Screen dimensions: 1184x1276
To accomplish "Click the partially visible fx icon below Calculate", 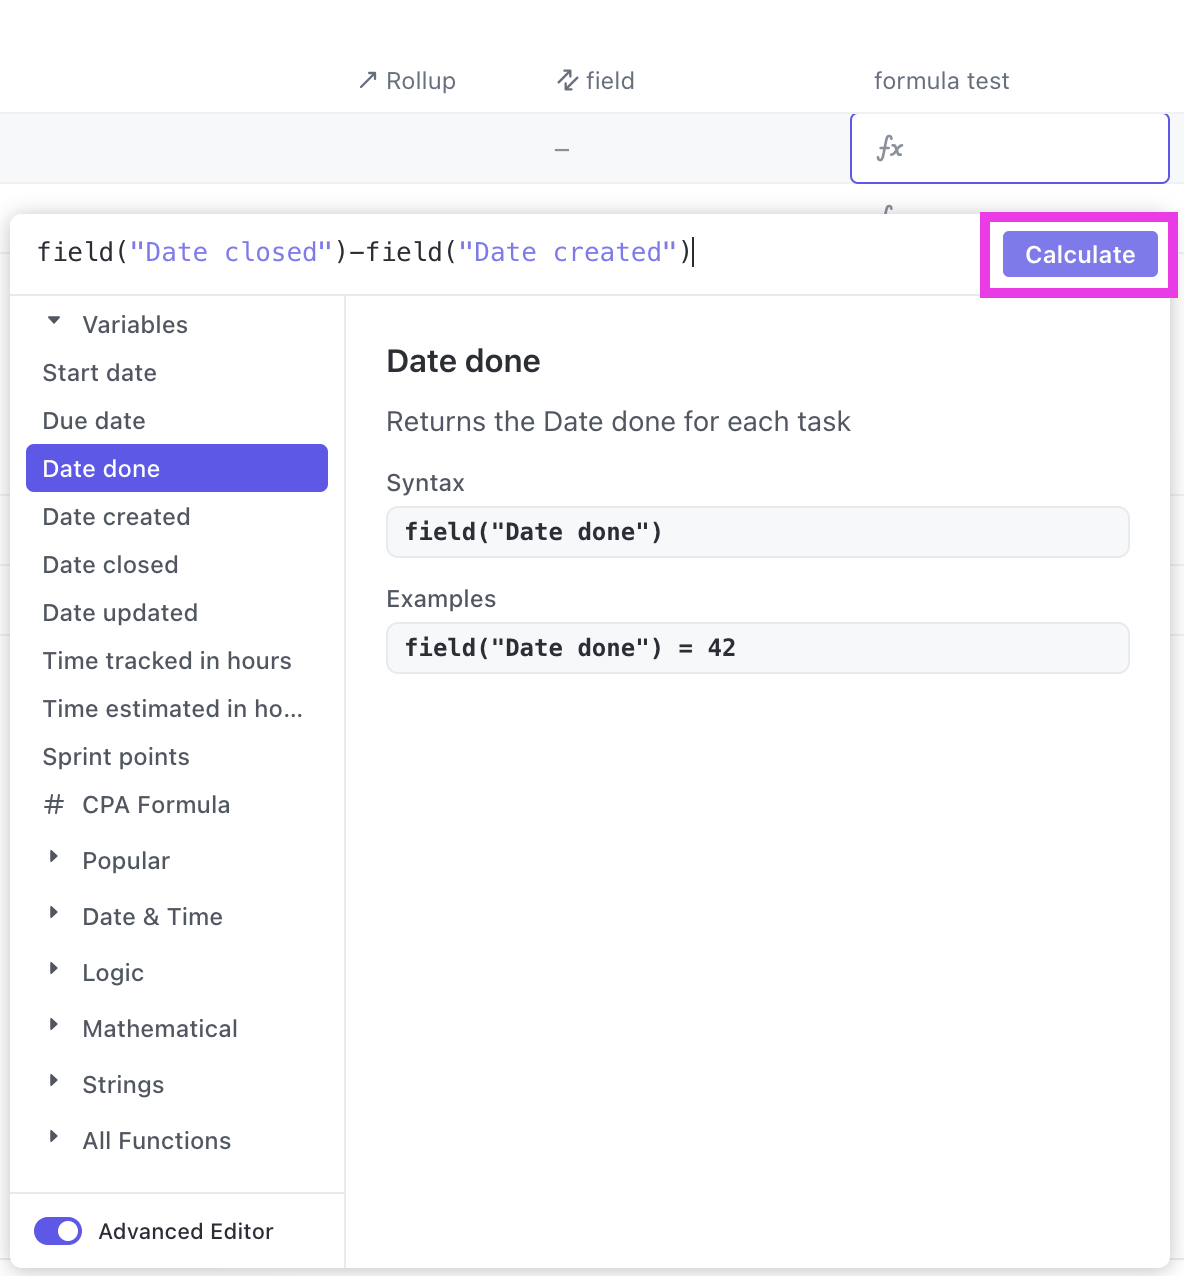I will 888,211.
